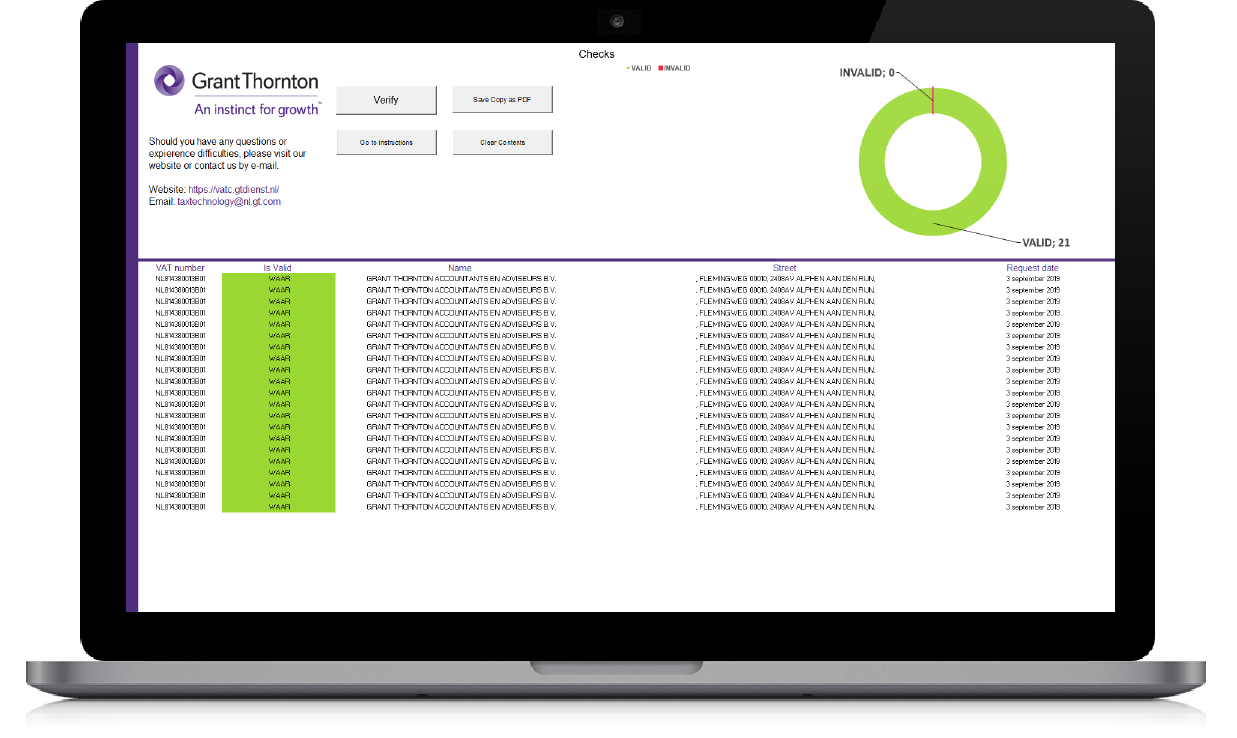
Task: Select the 'VALID; 21' data label
Action: [x=1045, y=243]
